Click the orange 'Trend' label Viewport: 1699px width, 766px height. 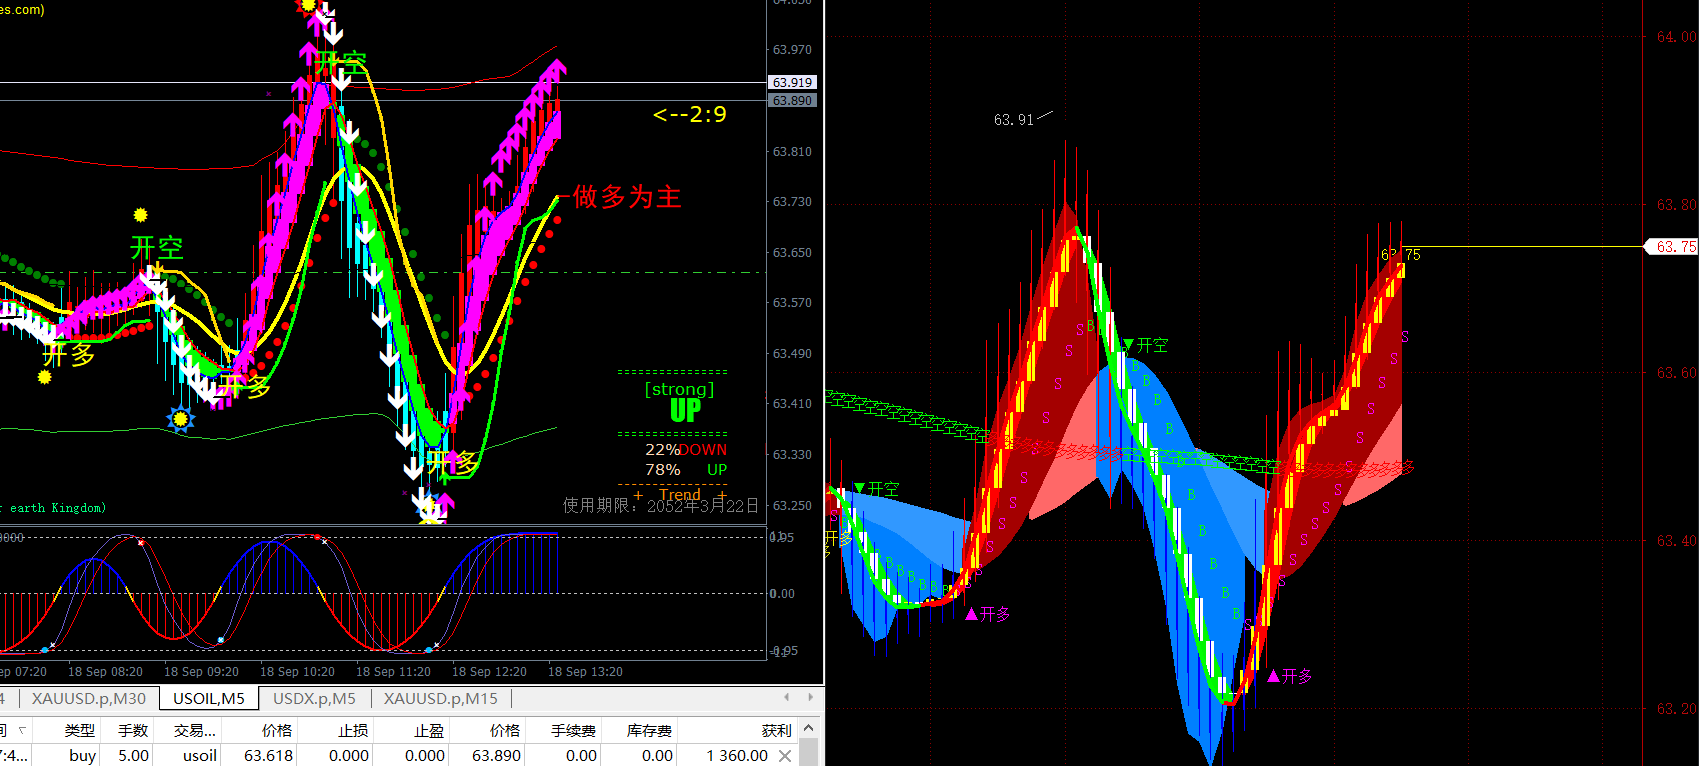(680, 494)
